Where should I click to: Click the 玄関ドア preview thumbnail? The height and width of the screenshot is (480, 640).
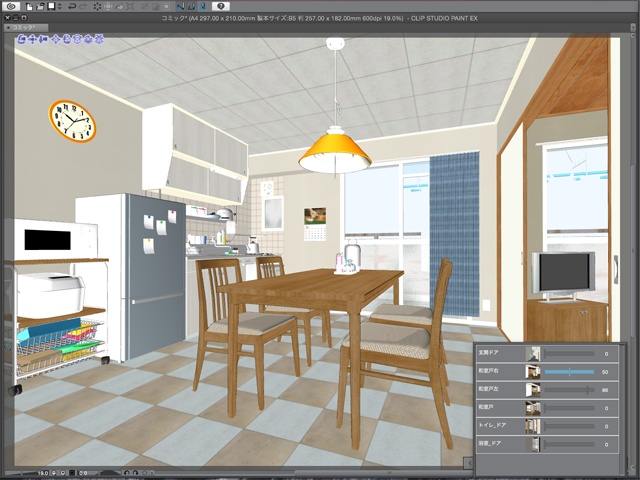[x=533, y=353]
